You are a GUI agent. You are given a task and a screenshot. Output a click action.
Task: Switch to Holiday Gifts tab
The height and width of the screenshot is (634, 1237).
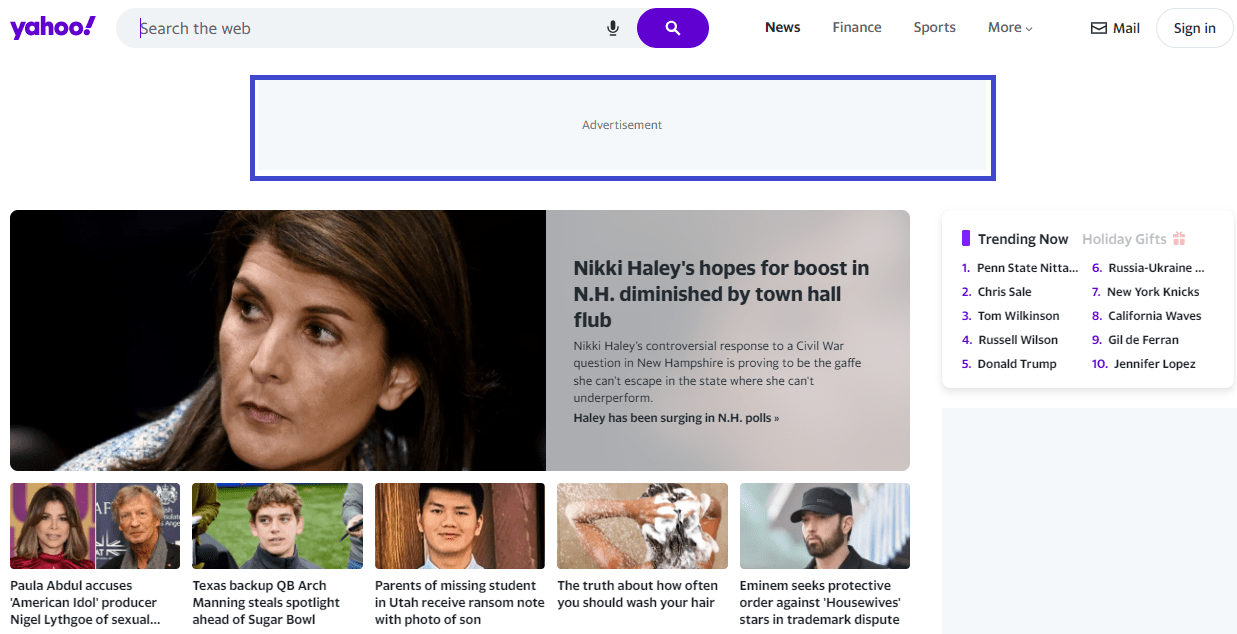coord(1124,239)
